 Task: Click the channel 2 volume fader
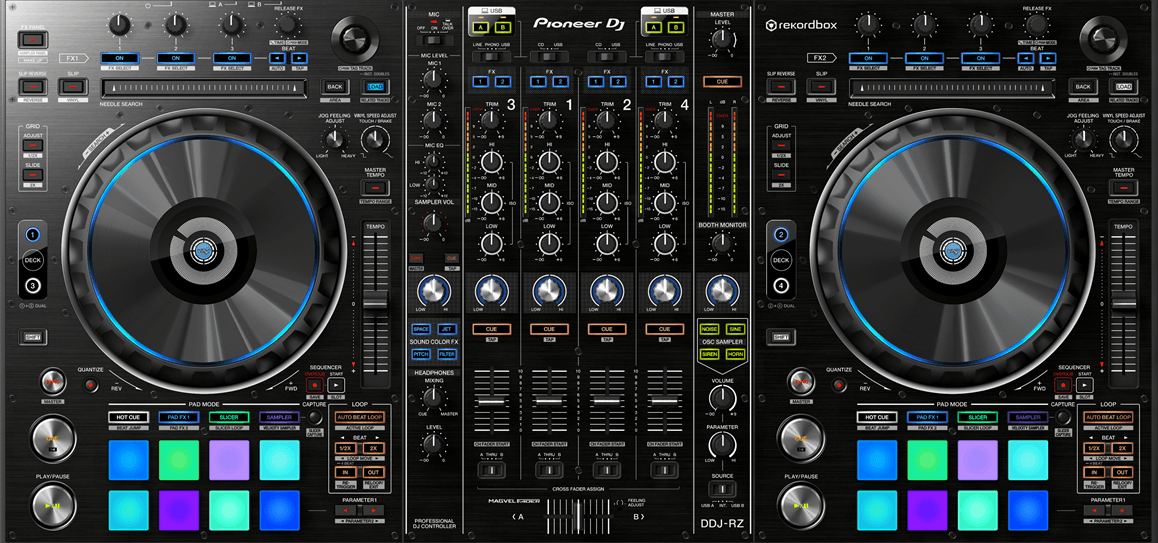[x=607, y=400]
